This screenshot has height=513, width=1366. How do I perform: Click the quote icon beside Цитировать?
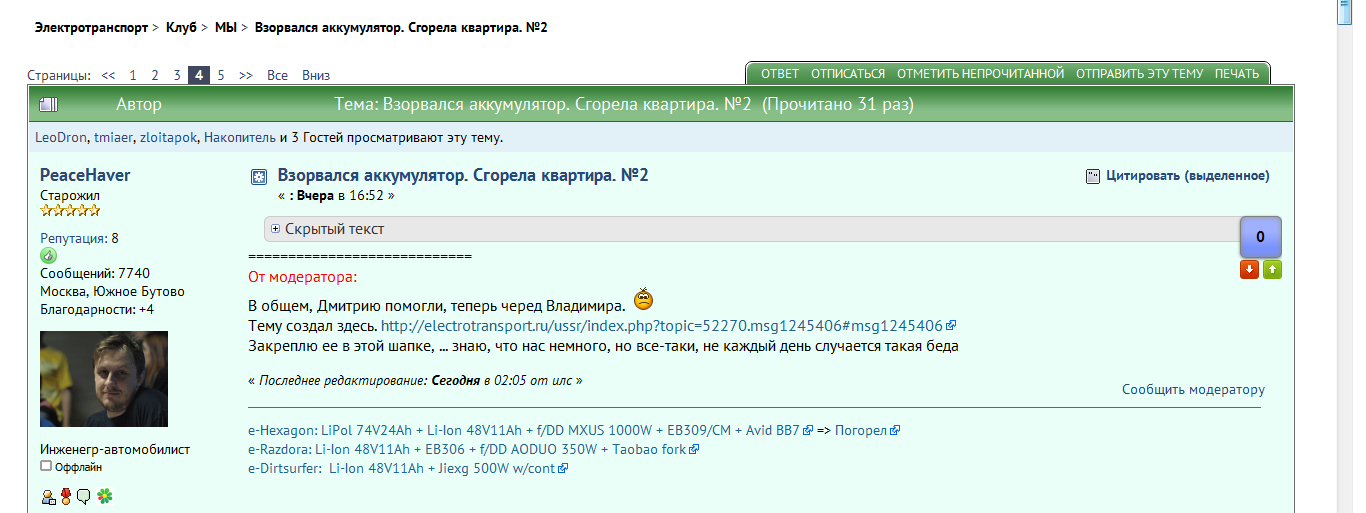pos(1092,176)
